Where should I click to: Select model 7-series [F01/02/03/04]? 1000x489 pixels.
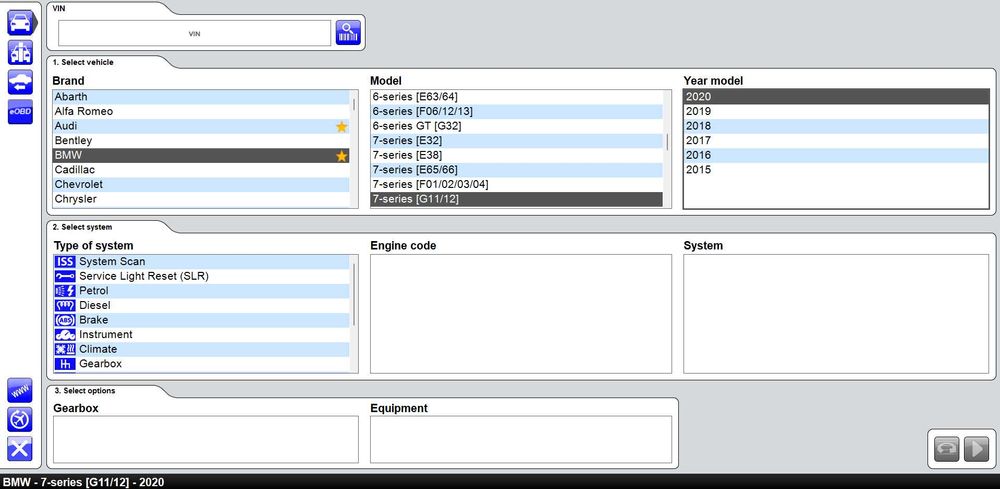point(517,184)
